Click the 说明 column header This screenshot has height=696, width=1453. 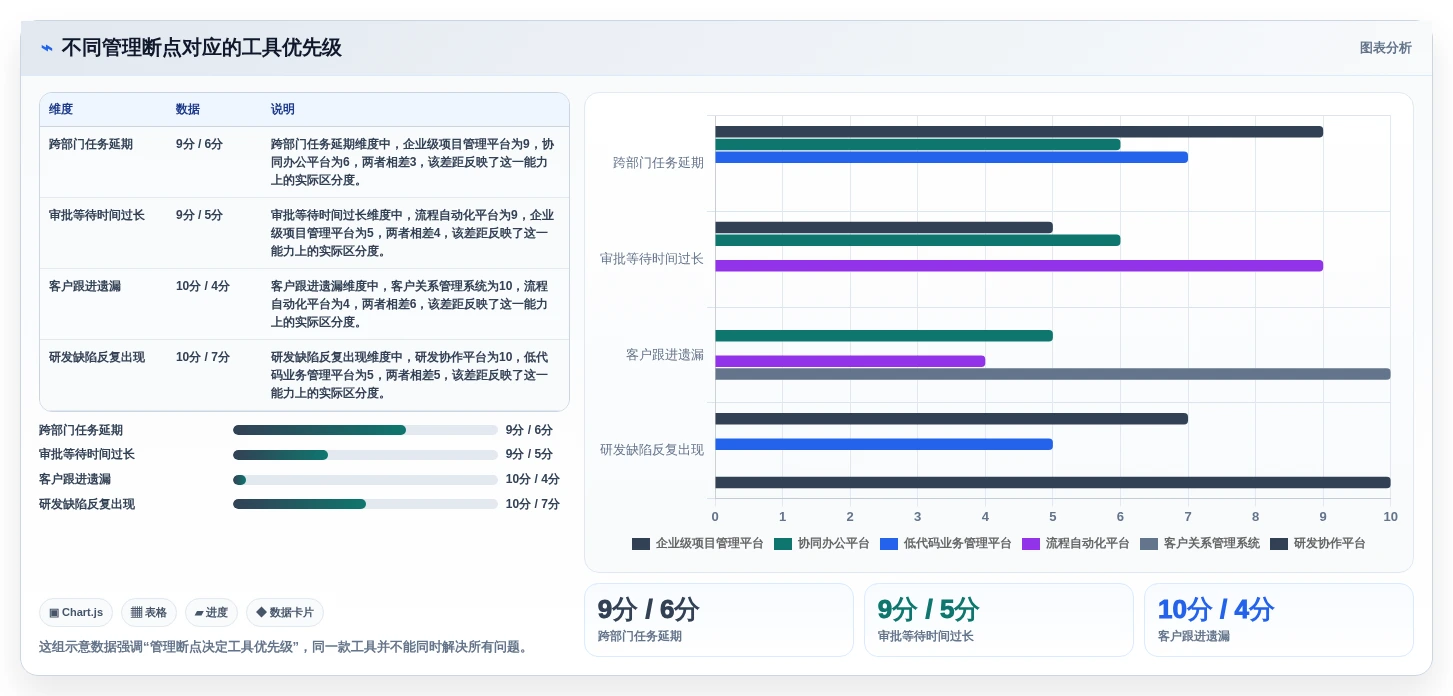click(x=283, y=110)
